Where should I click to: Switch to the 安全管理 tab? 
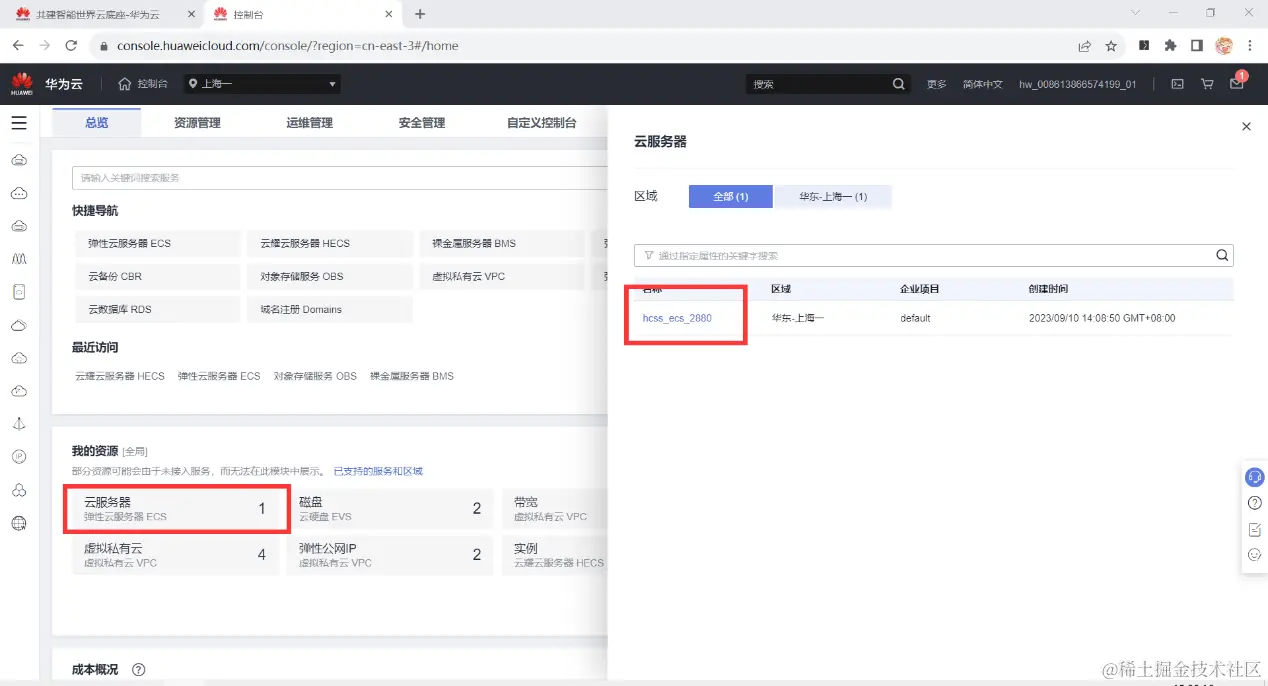pos(421,122)
